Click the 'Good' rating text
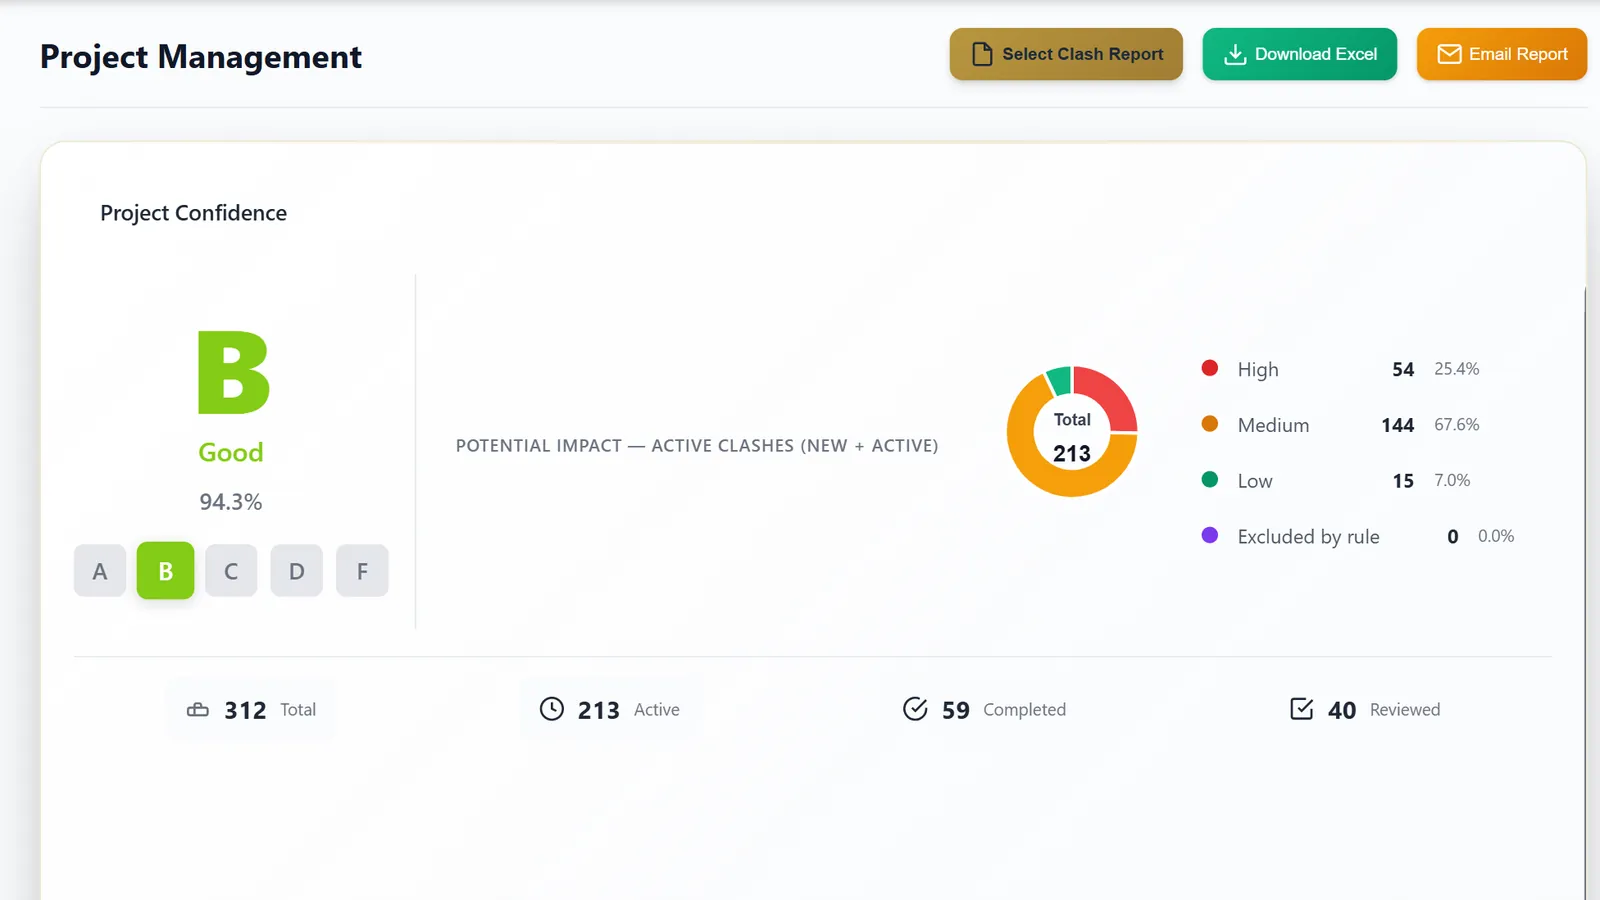The height and width of the screenshot is (900, 1600). pyautogui.click(x=231, y=452)
